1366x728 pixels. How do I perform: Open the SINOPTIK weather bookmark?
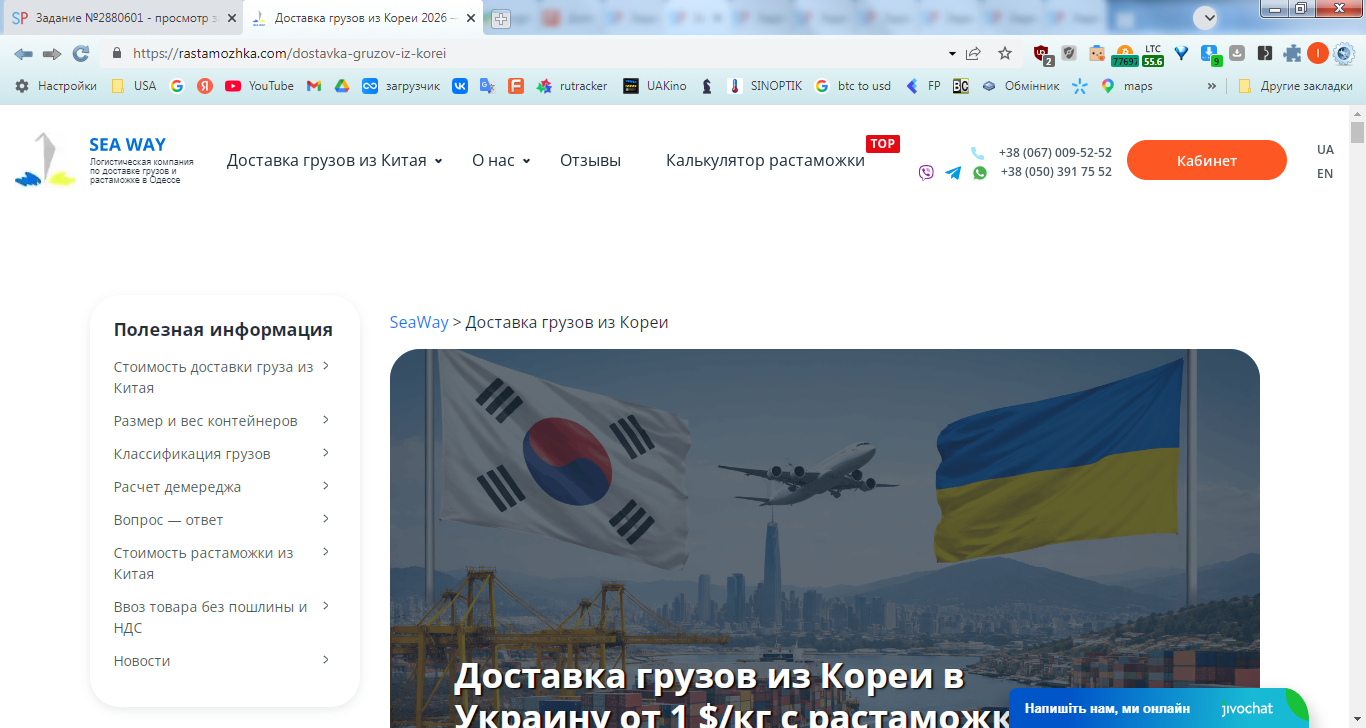(764, 86)
